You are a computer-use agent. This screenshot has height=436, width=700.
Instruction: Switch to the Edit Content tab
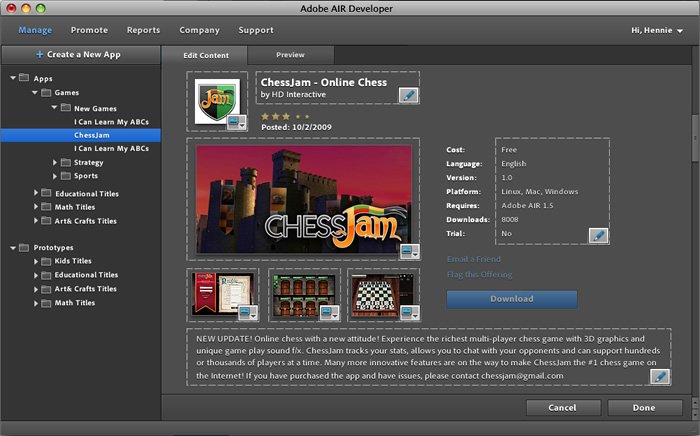[x=205, y=55]
